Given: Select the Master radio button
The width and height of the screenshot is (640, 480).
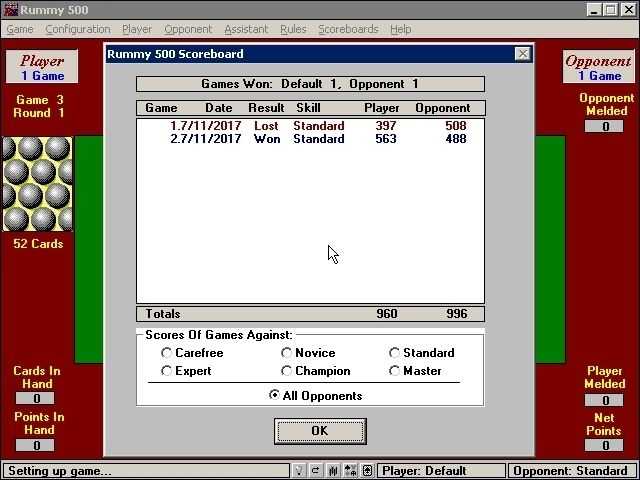Looking at the screenshot, I should [x=395, y=371].
